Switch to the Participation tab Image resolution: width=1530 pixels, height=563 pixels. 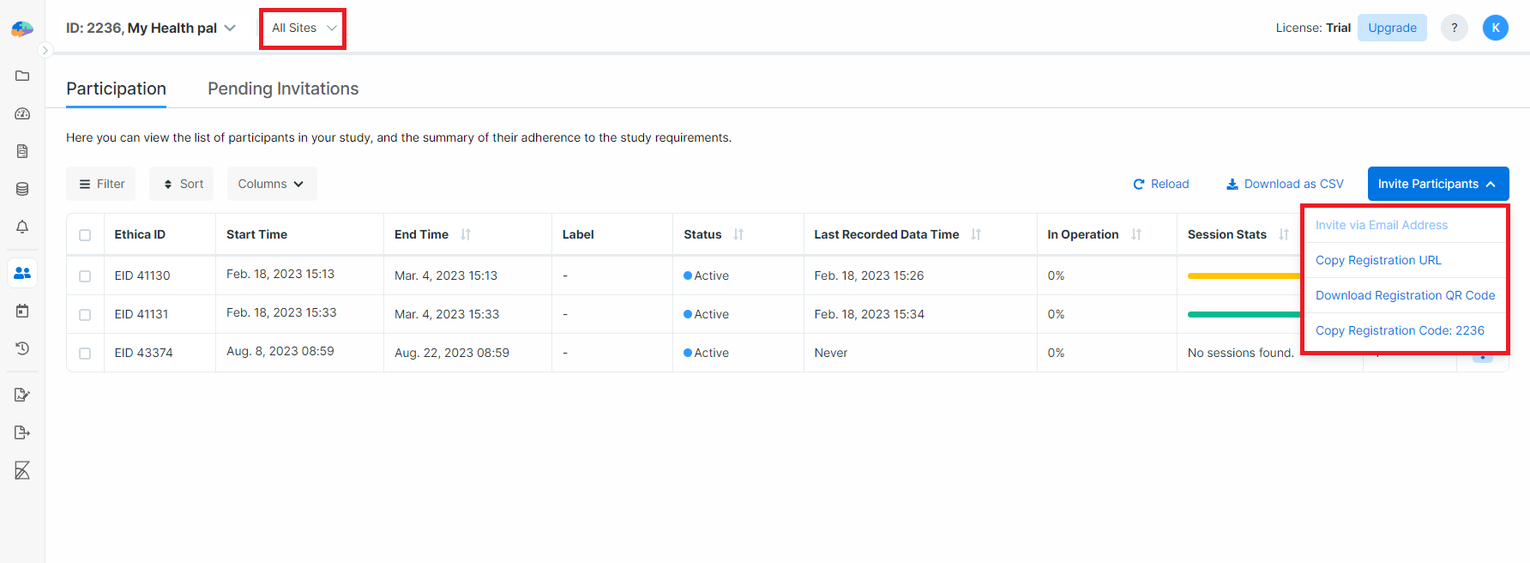pyautogui.click(x=116, y=89)
